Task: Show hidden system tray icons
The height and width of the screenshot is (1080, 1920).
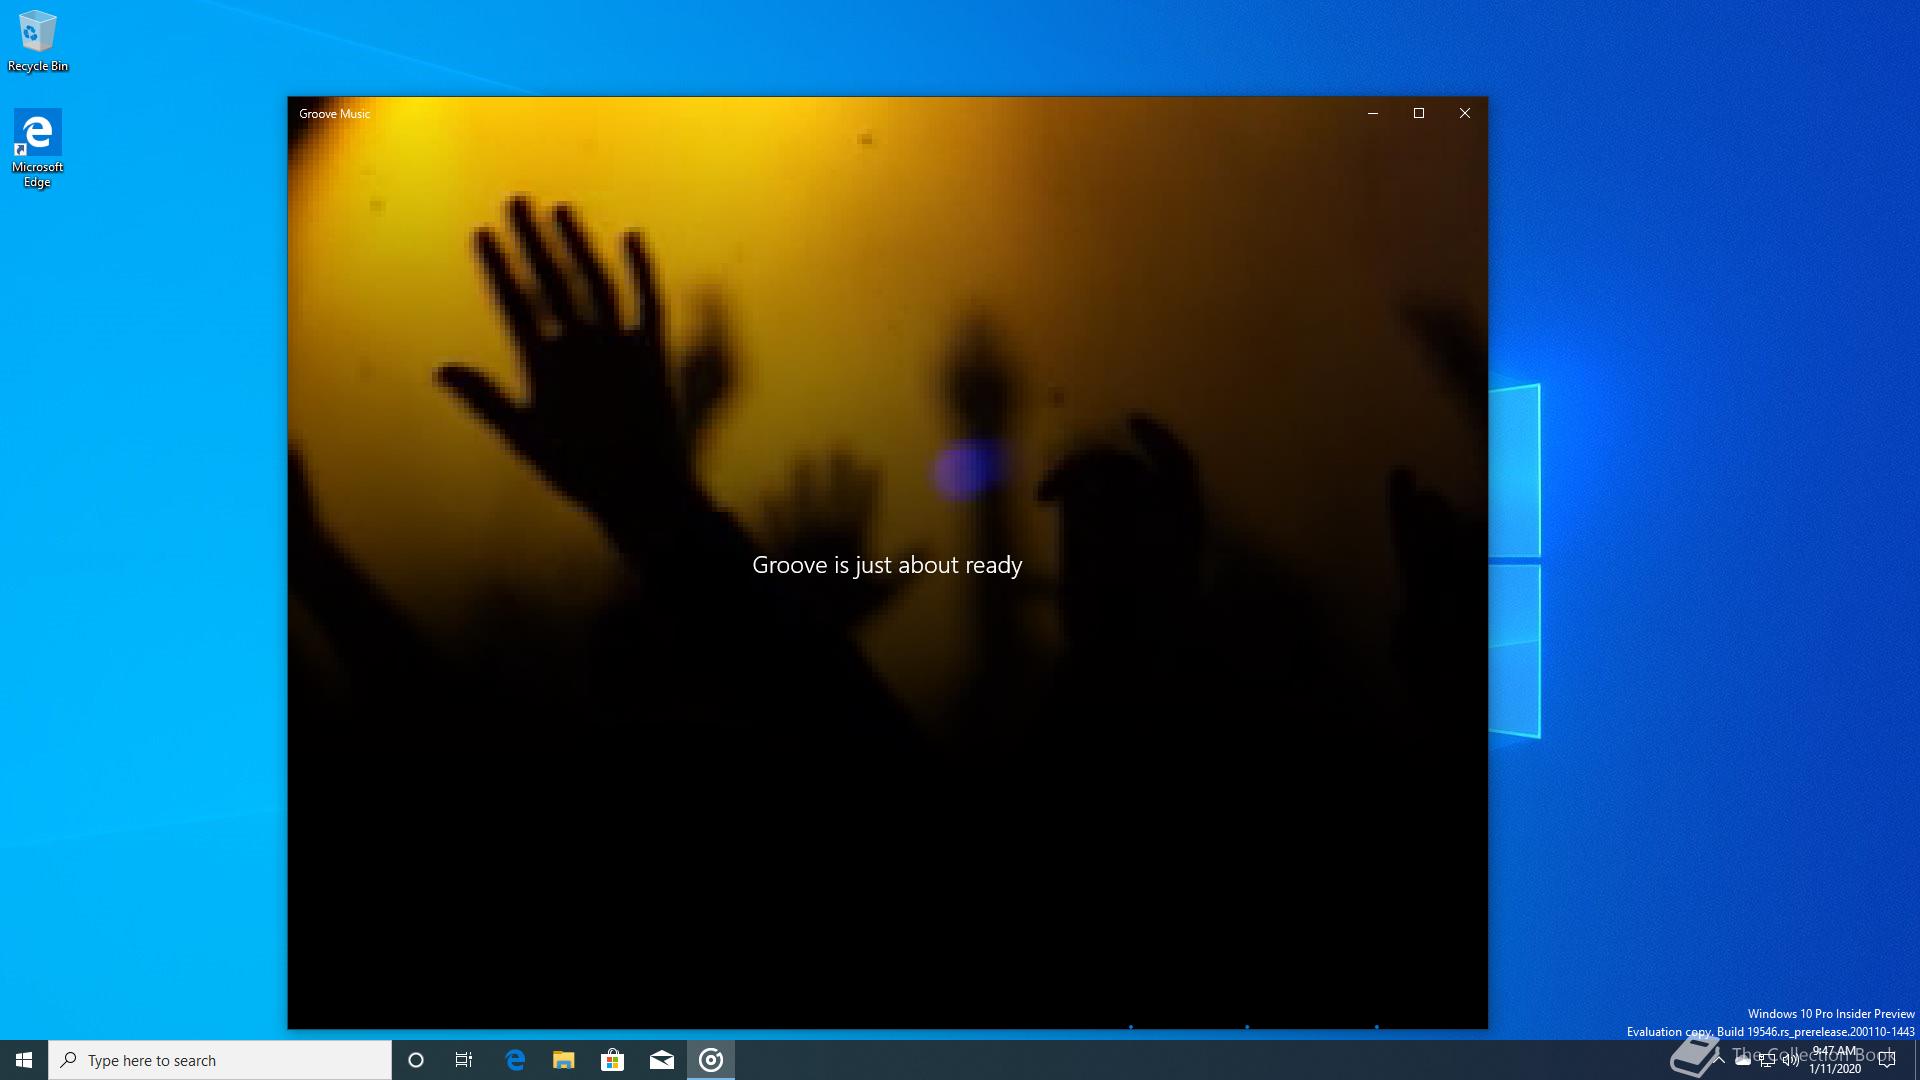Action: 1719,1060
